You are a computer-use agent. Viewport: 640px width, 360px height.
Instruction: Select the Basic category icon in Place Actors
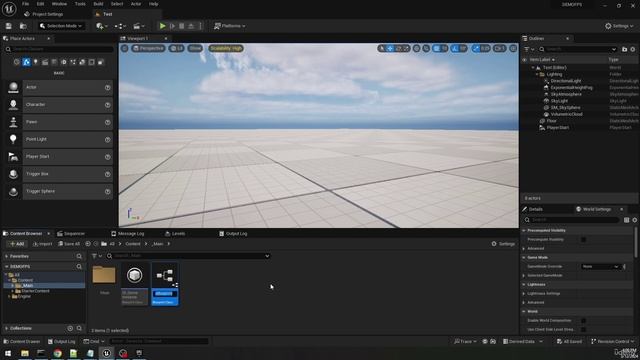point(26,62)
